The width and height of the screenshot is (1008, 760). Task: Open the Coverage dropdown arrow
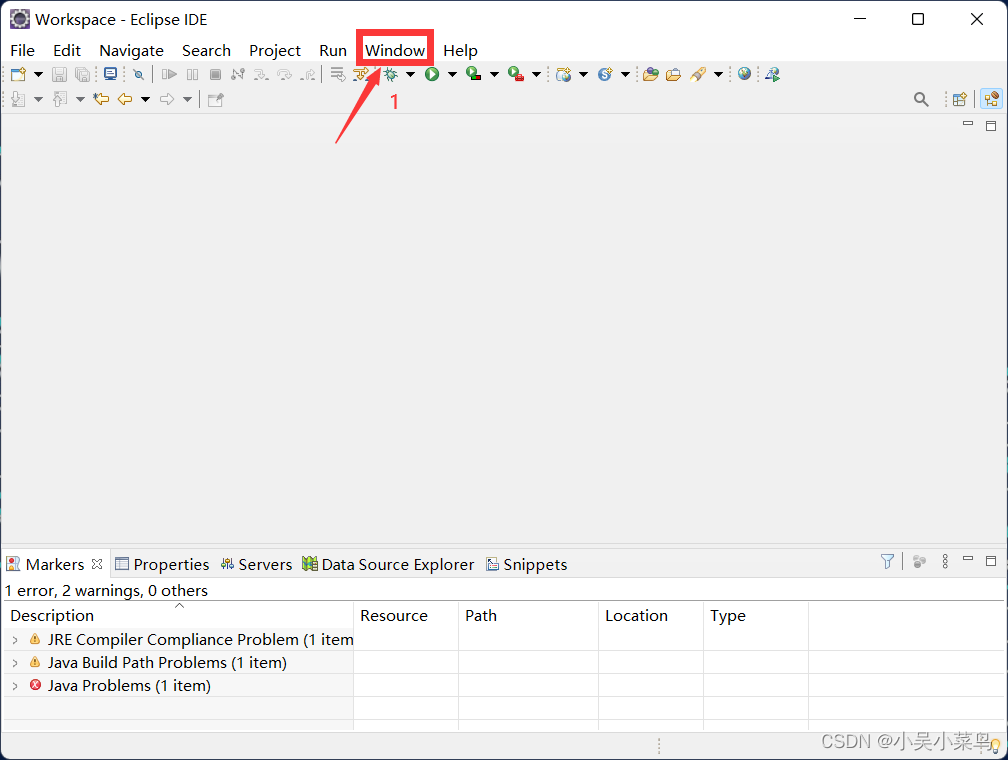[494, 75]
